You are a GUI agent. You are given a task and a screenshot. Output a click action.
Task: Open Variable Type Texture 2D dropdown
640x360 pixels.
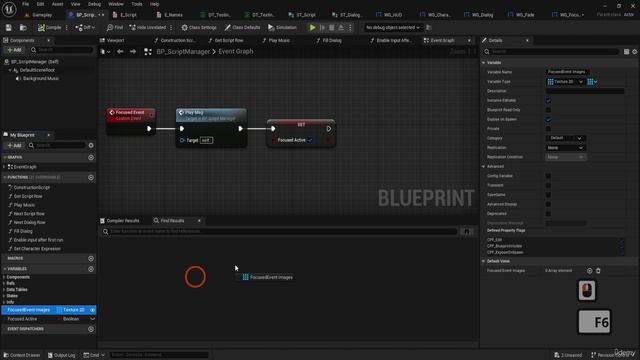click(565, 82)
